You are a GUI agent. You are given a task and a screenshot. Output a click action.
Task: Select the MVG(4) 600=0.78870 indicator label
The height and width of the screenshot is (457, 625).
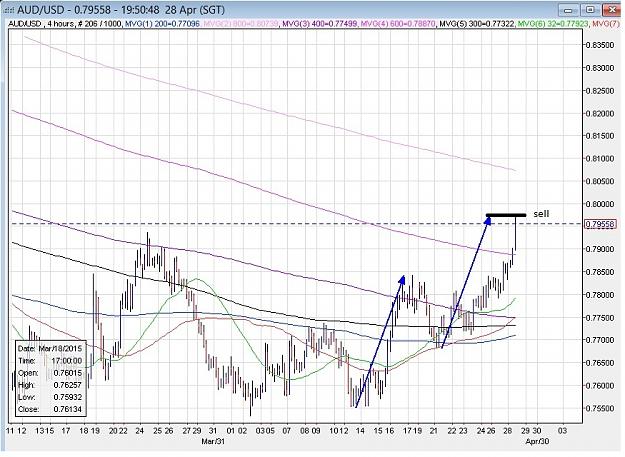[x=398, y=24]
